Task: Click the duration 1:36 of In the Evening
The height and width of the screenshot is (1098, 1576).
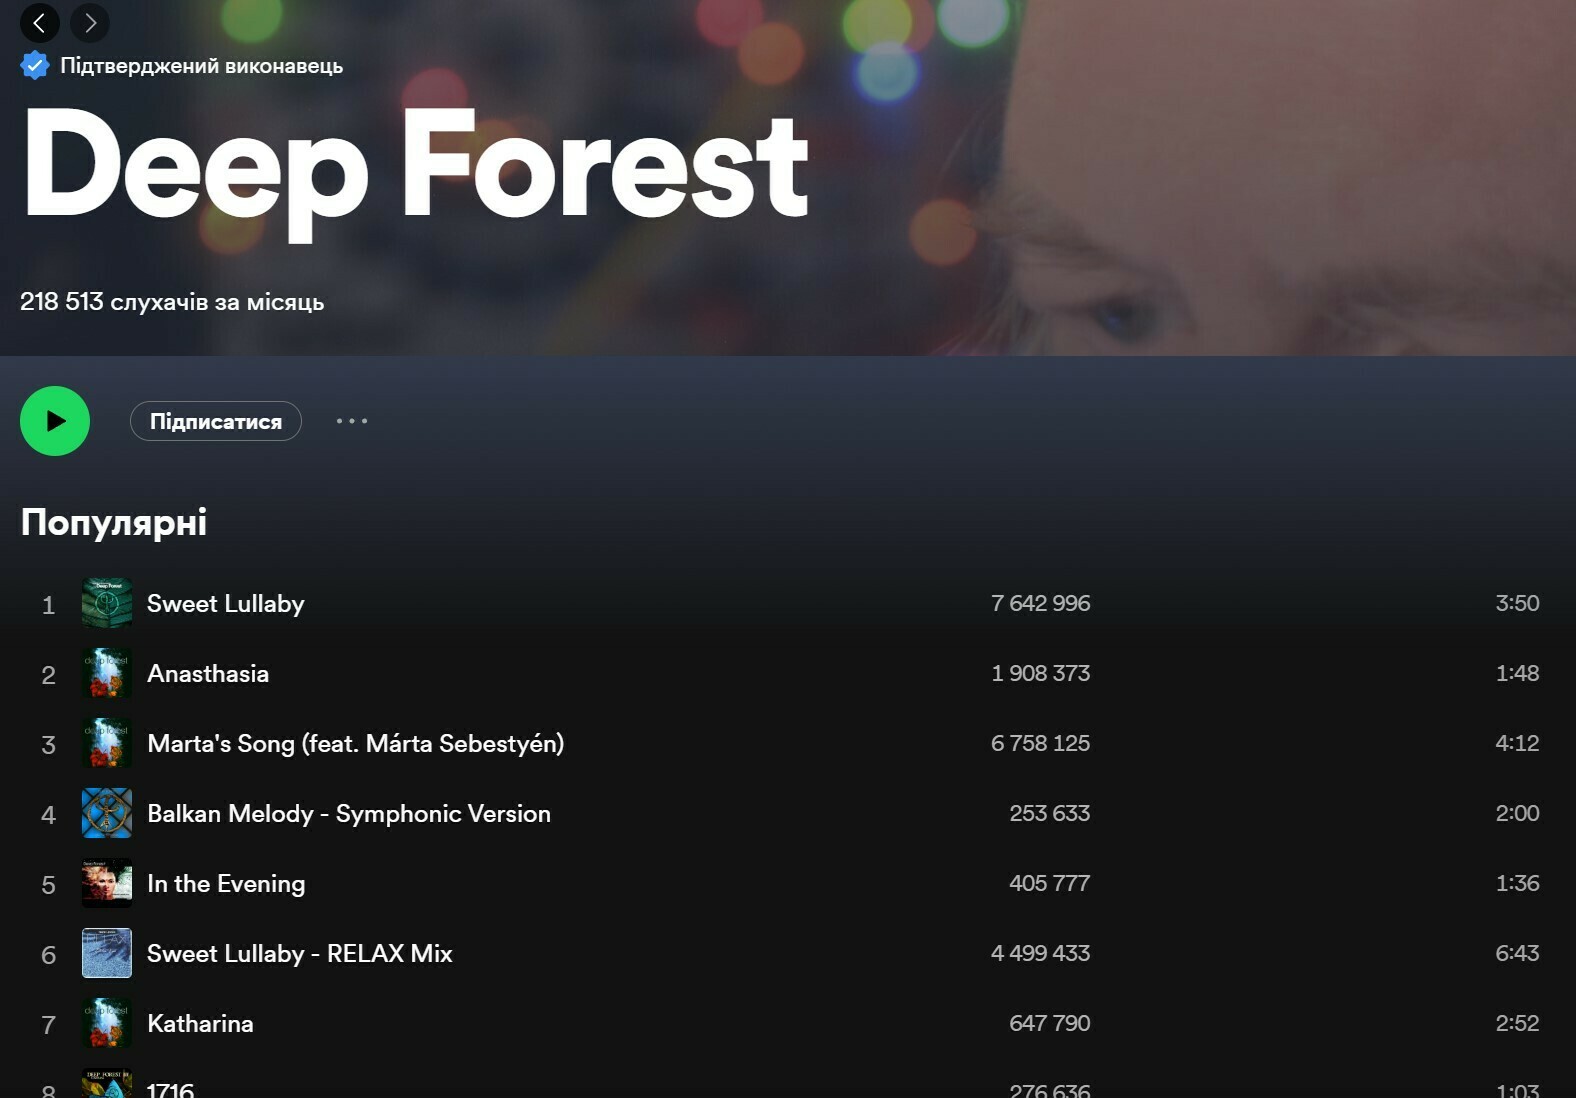Action: click(x=1517, y=883)
